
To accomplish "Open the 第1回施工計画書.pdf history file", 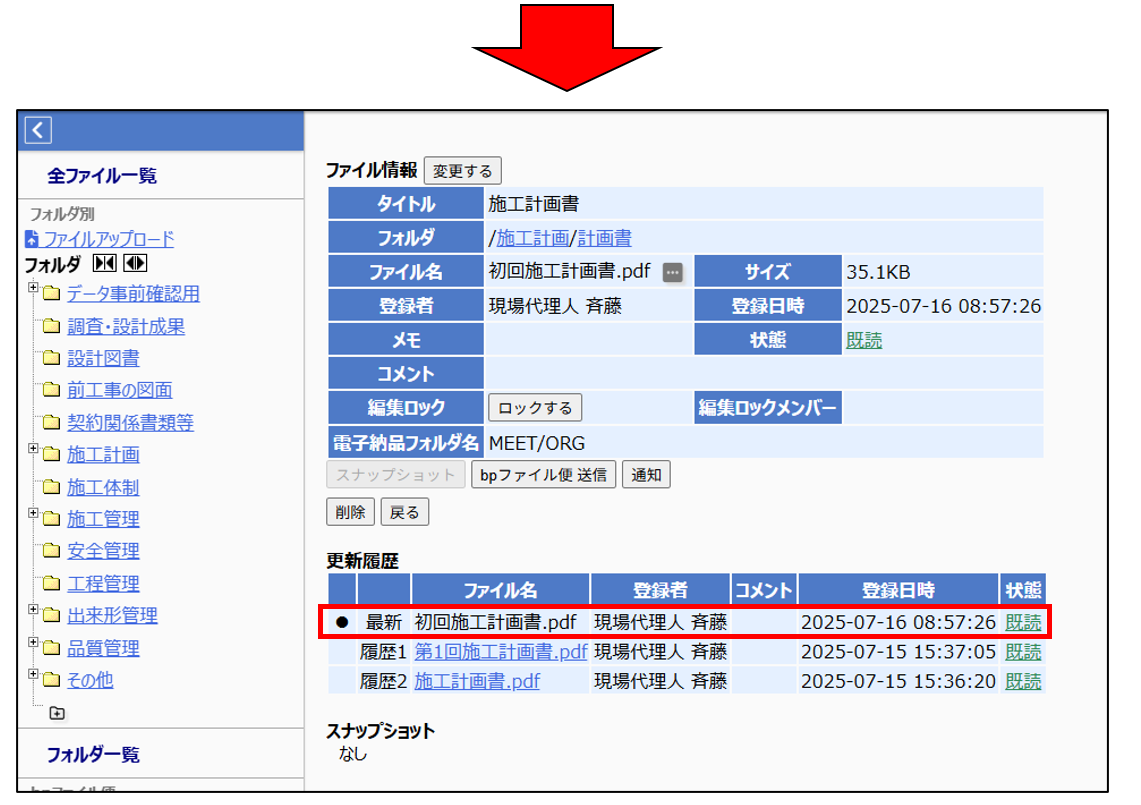I will (500, 652).
